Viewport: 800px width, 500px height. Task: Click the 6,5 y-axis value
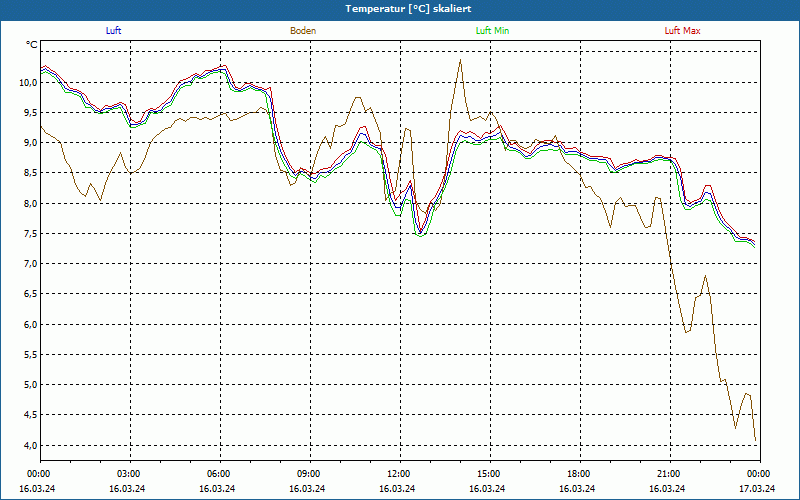click(31, 294)
